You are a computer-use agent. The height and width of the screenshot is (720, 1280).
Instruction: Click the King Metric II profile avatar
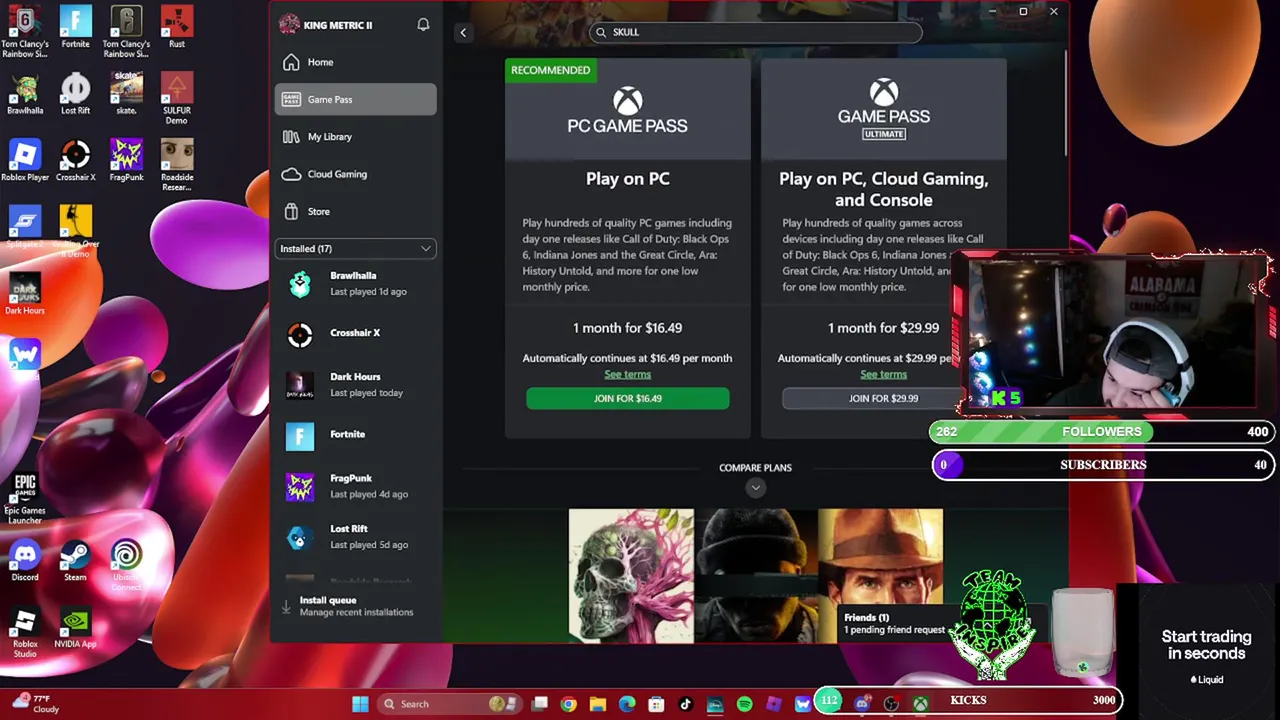click(289, 24)
